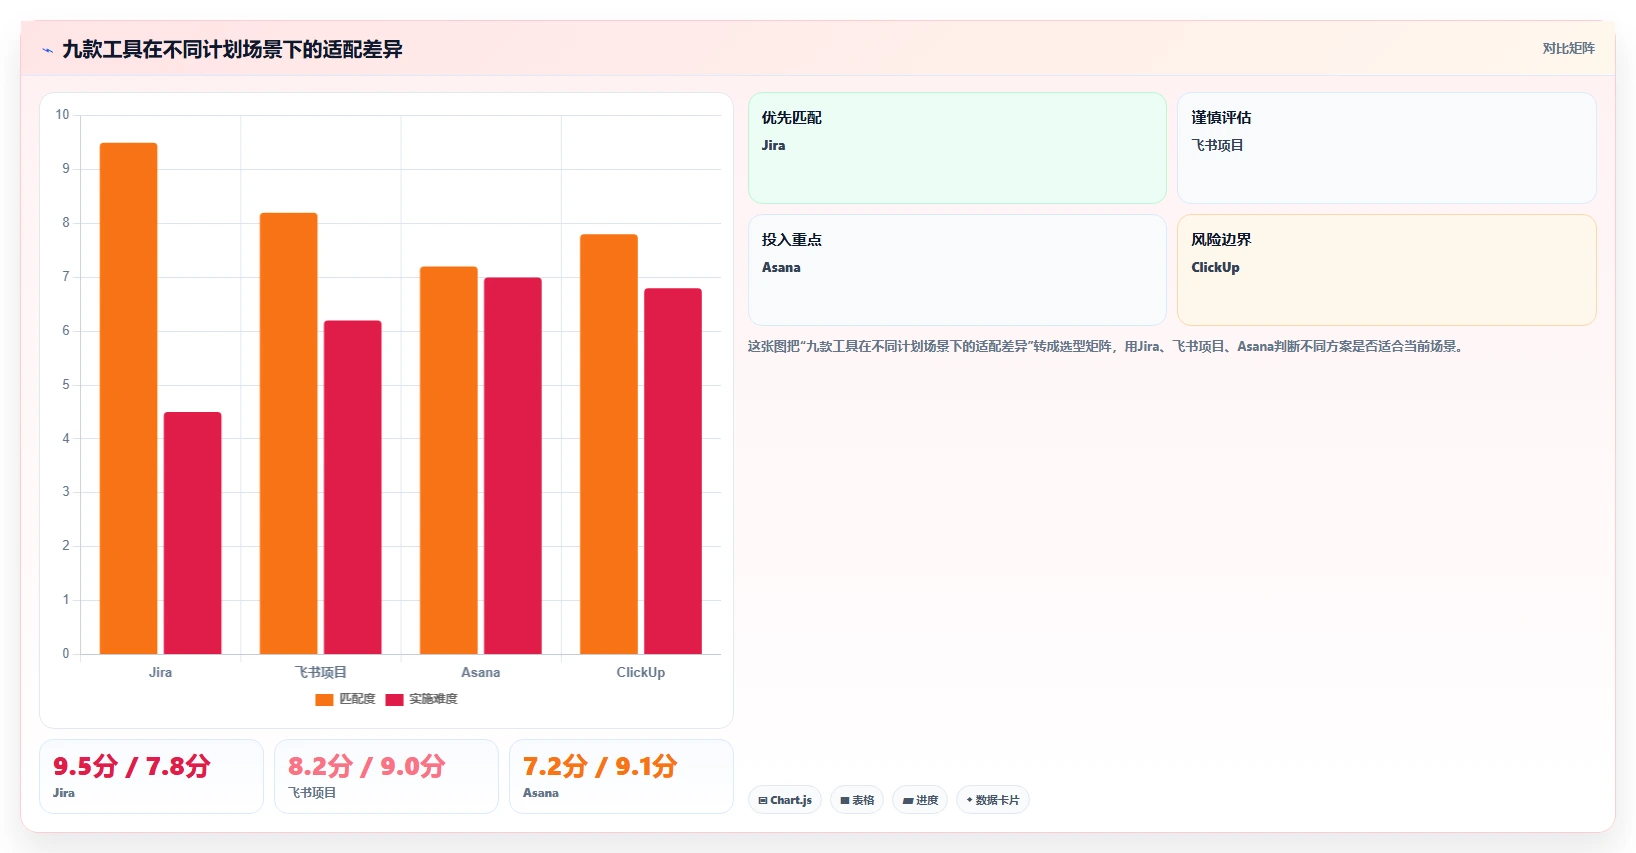The width and height of the screenshot is (1636, 853).
Task: Click the 8.2分 / 9.0分 score value
Action: pyautogui.click(x=367, y=766)
